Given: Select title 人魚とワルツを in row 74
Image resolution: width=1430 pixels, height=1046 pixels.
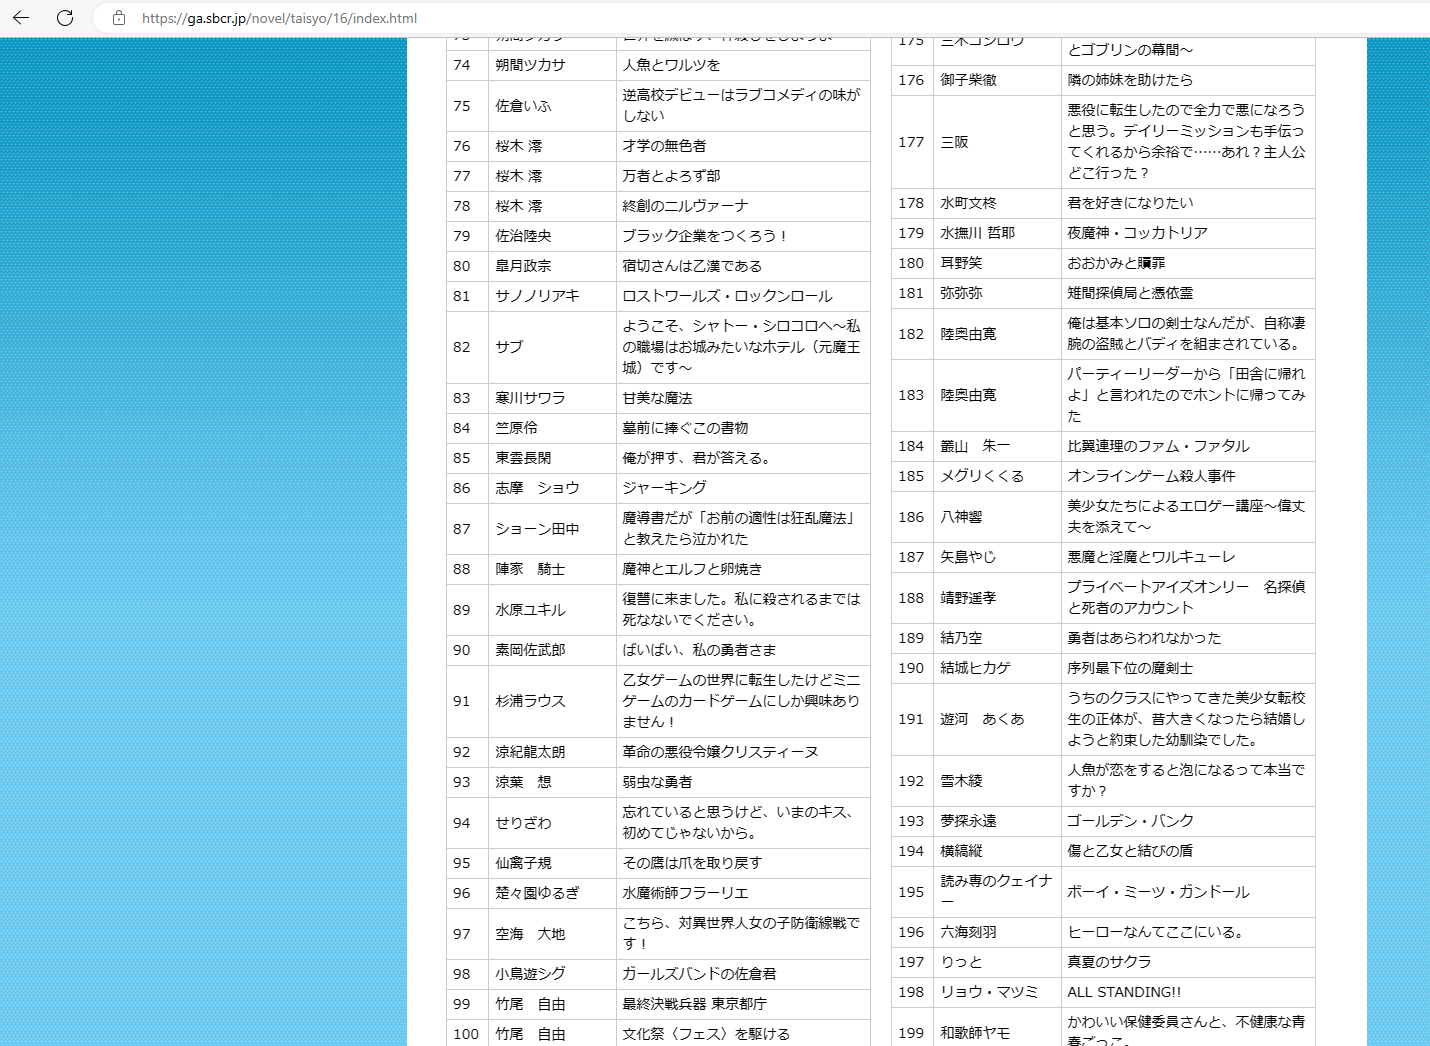Looking at the screenshot, I should (671, 65).
